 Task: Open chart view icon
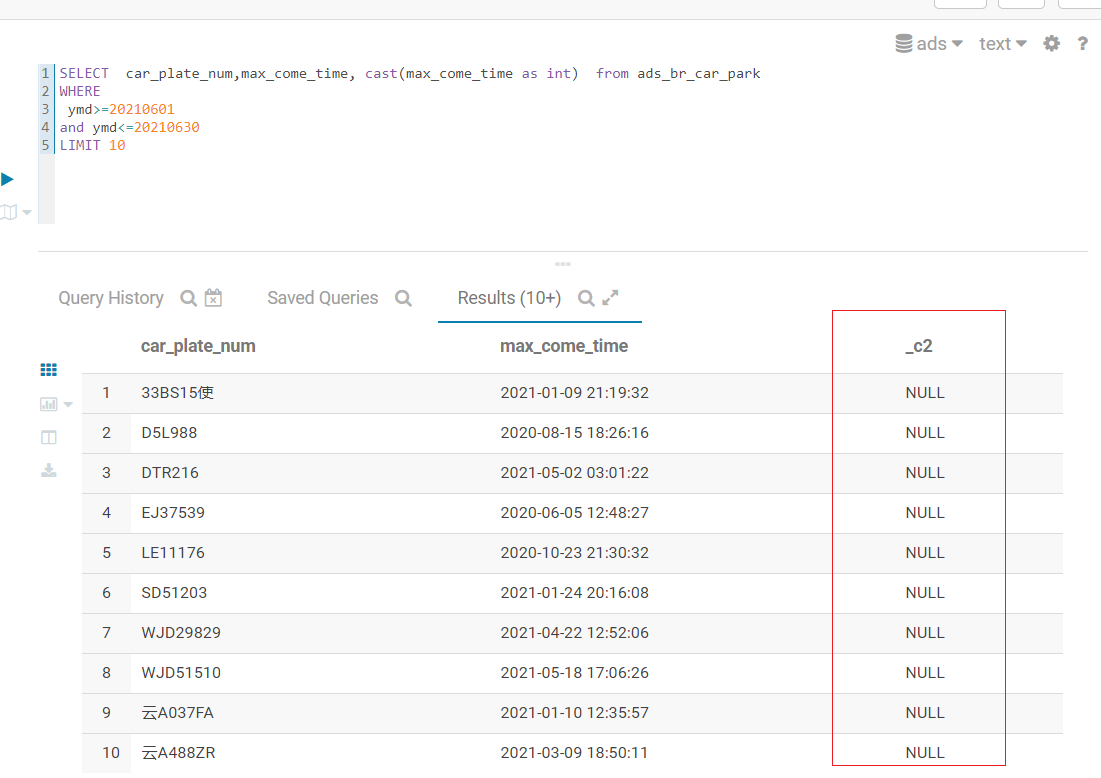pyautogui.click(x=48, y=404)
